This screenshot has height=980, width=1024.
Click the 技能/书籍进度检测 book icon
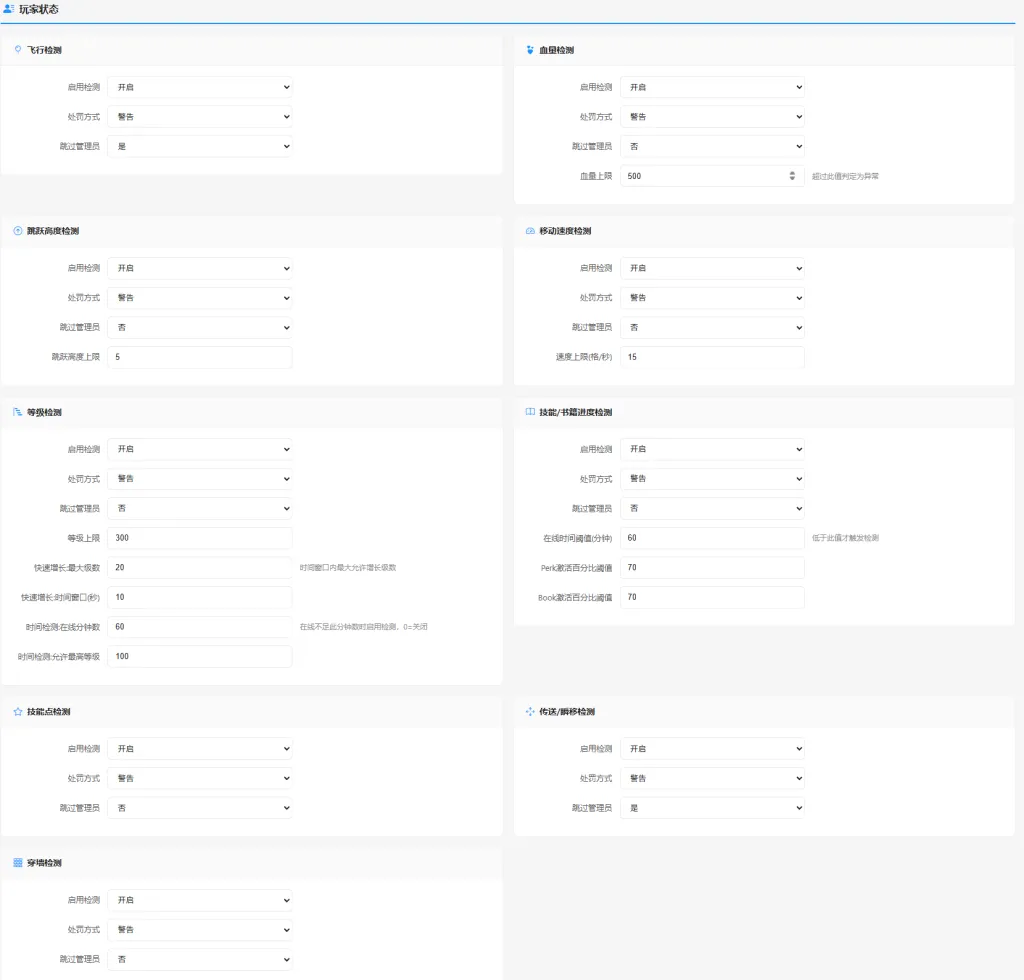pyautogui.click(x=530, y=412)
